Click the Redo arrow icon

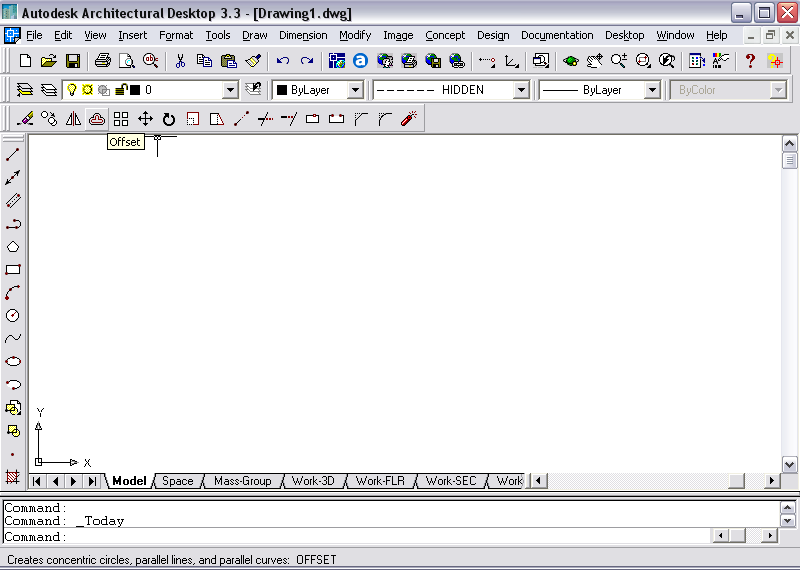pos(307,61)
